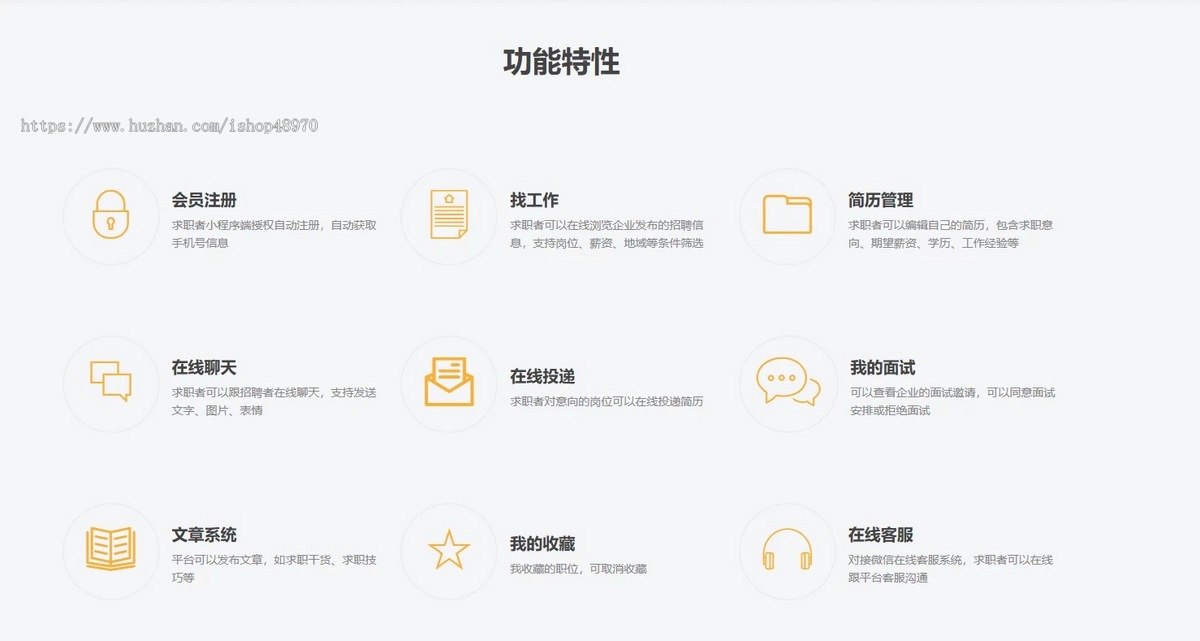Click the envelope icon for 在线投递
The width and height of the screenshot is (1200, 641).
tap(449, 382)
